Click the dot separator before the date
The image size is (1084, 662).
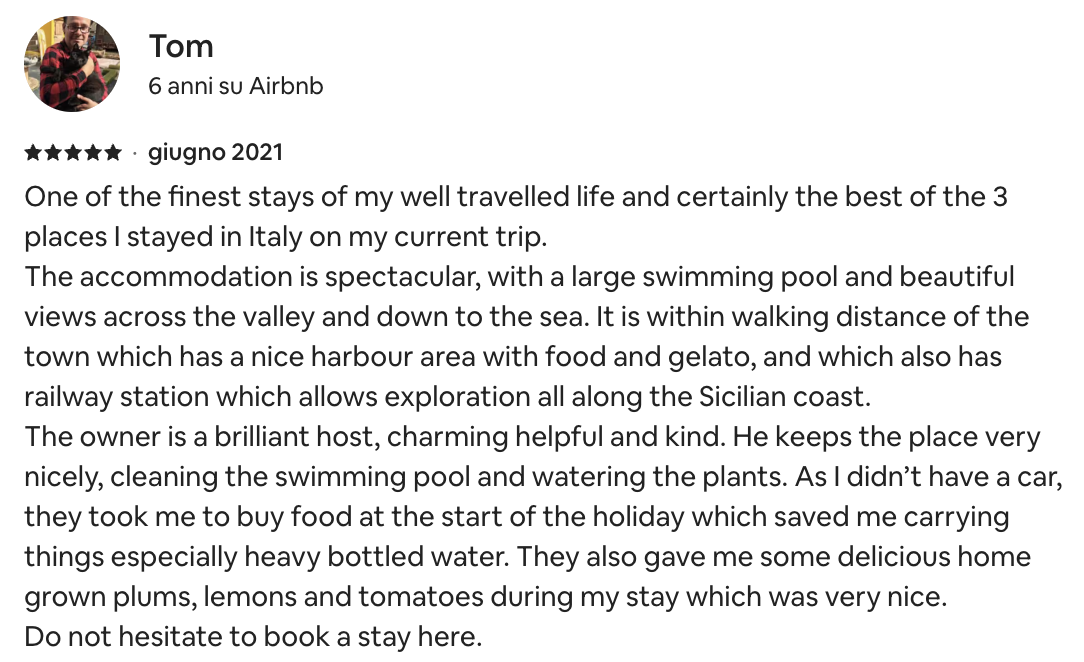click(135, 153)
